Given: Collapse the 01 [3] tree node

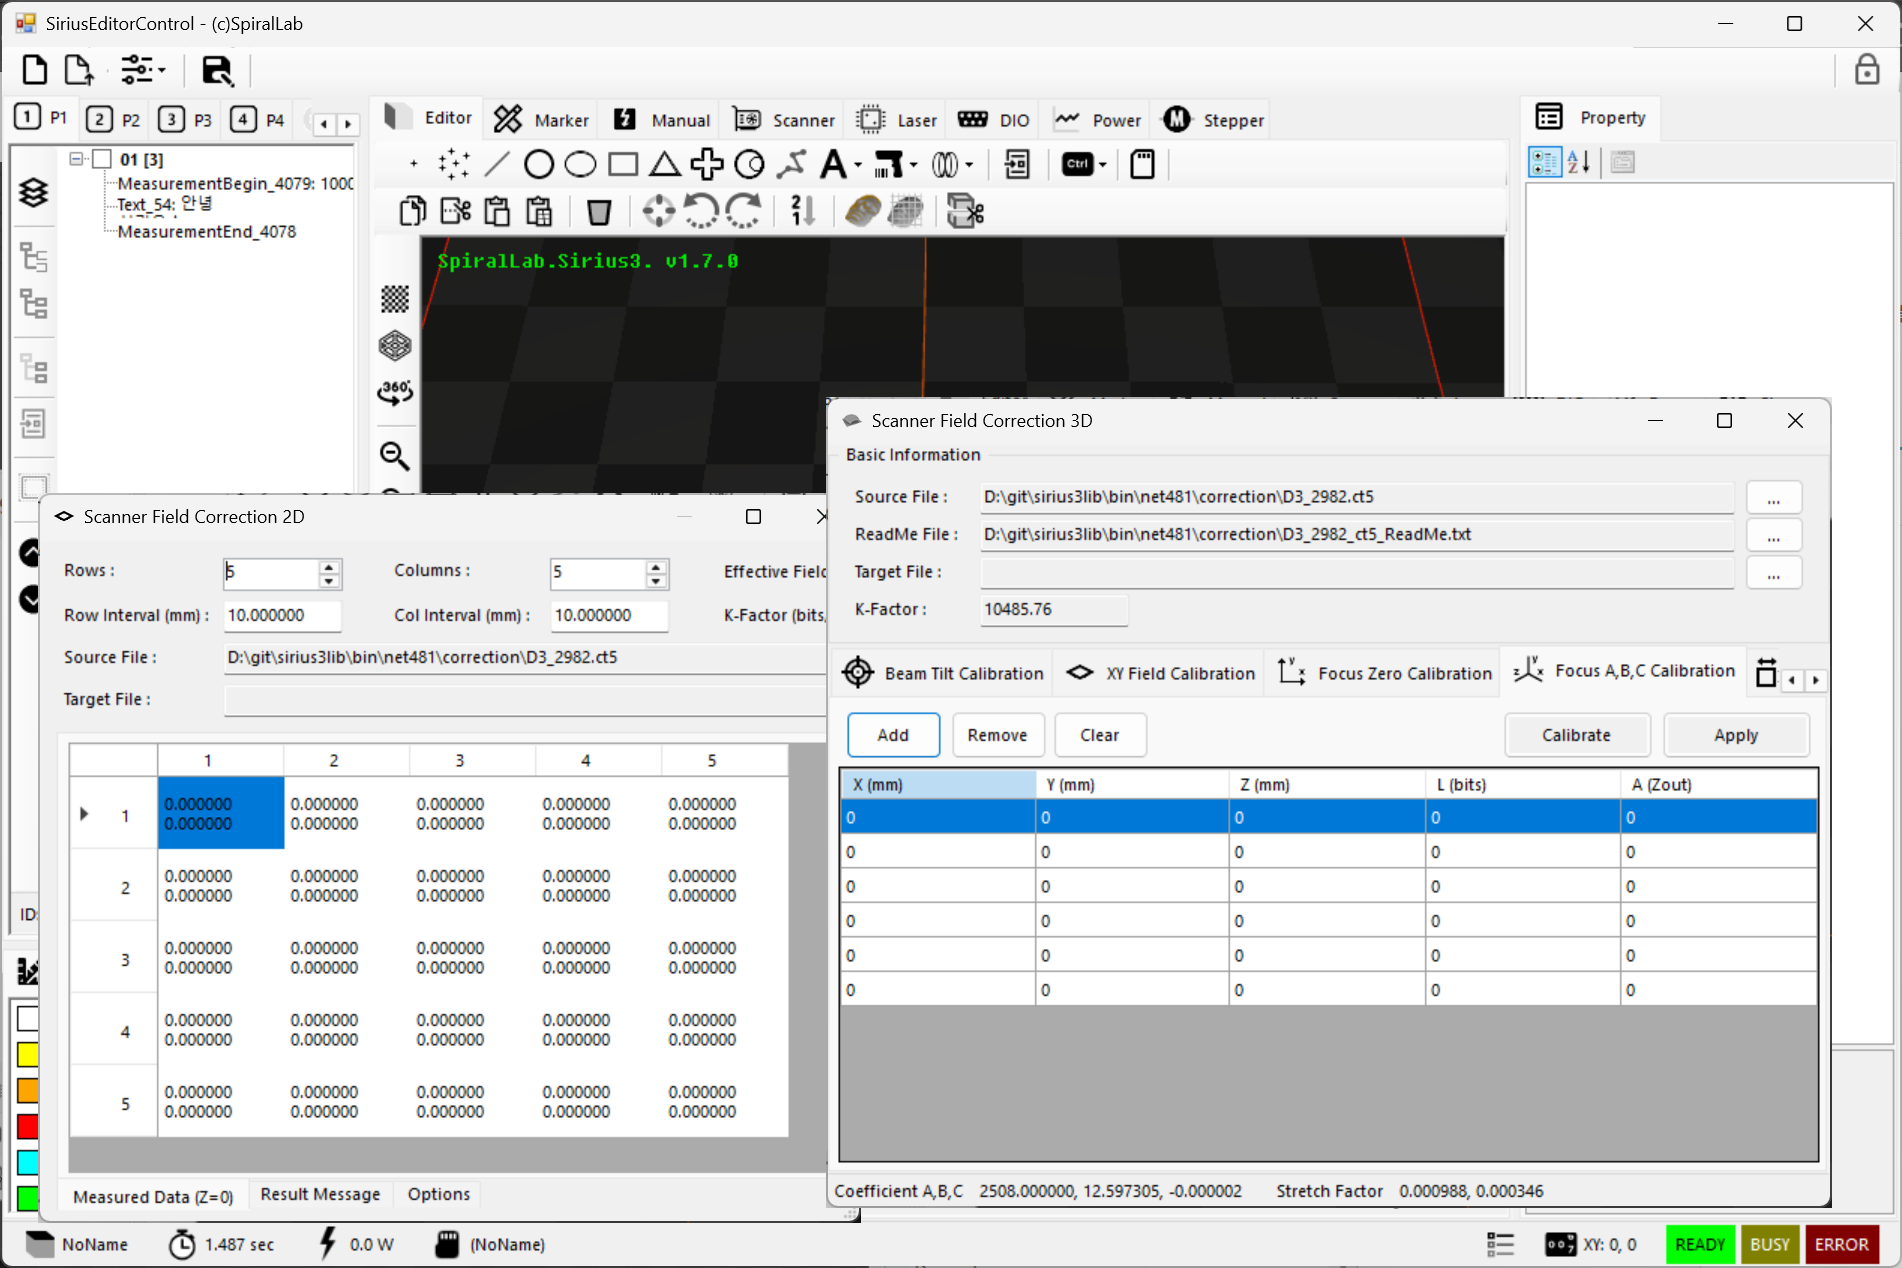Looking at the screenshot, I should tap(76, 159).
